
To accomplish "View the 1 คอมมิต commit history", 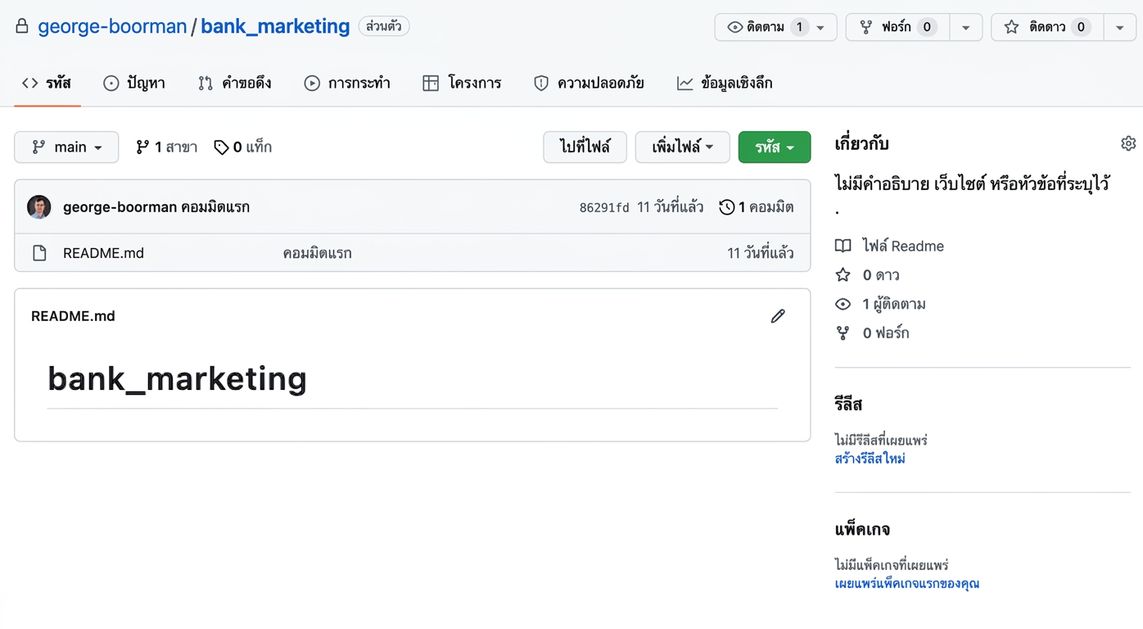I will (x=756, y=207).
